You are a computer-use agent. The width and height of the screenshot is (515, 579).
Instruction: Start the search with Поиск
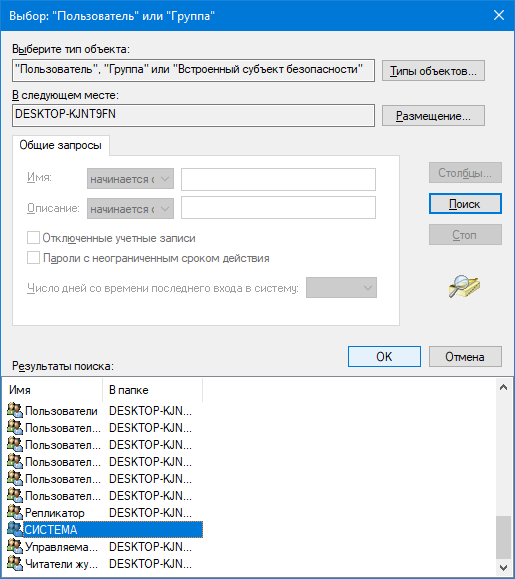coord(465,203)
